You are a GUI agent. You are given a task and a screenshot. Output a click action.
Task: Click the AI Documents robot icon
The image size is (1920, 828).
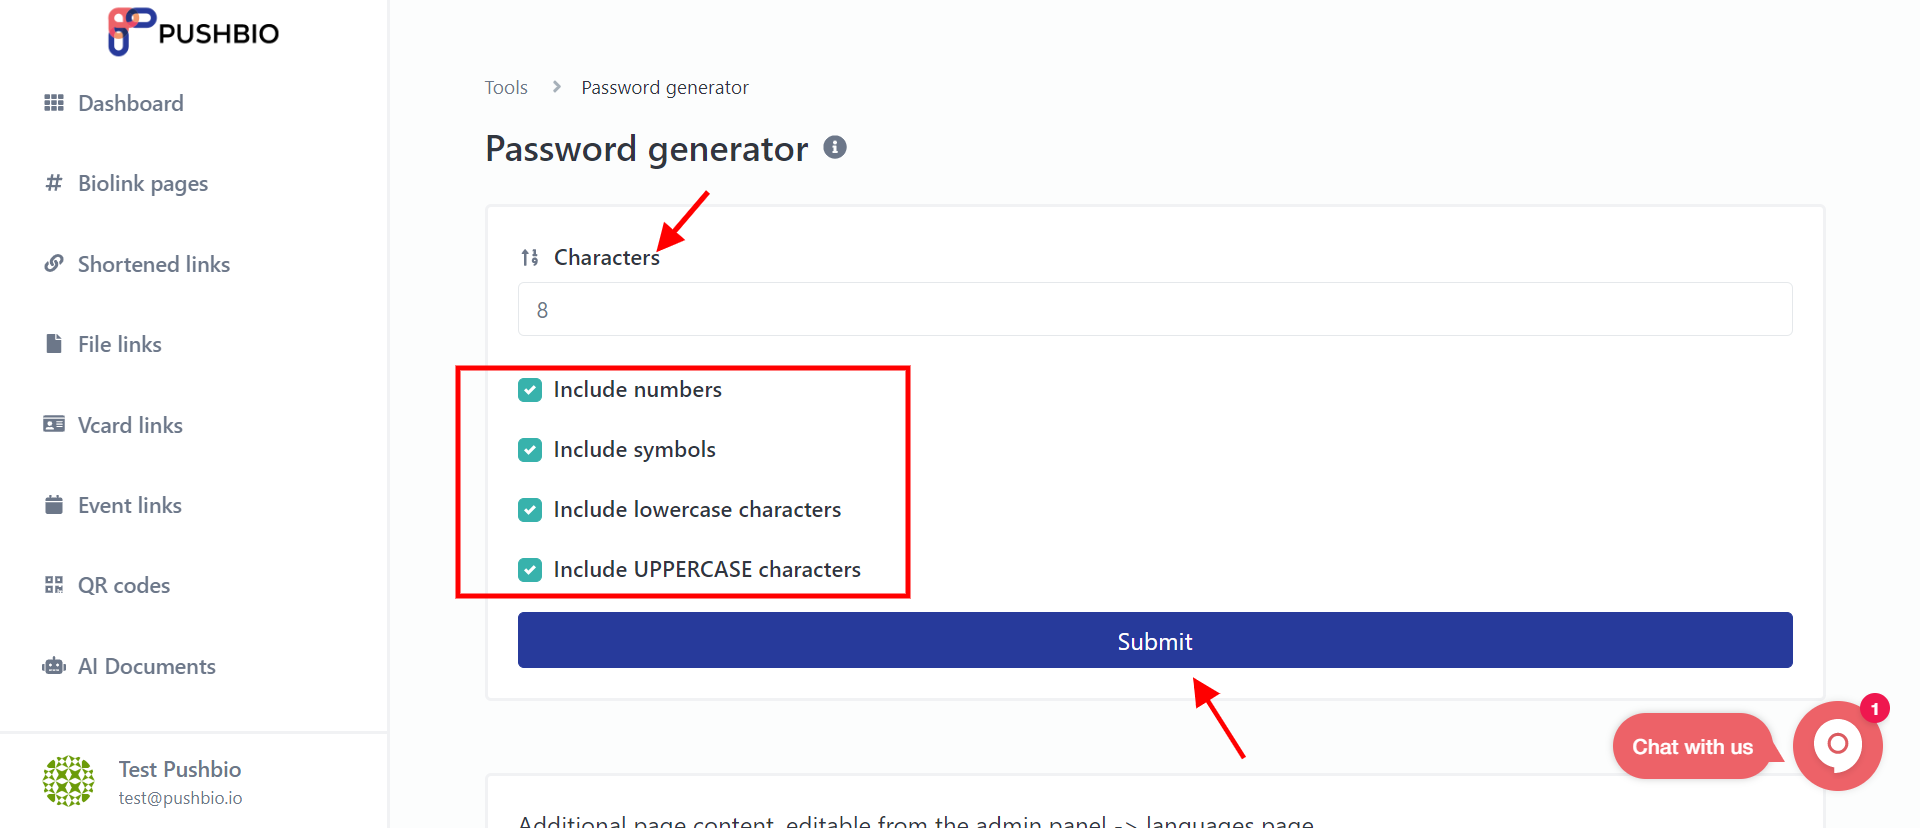tap(54, 666)
